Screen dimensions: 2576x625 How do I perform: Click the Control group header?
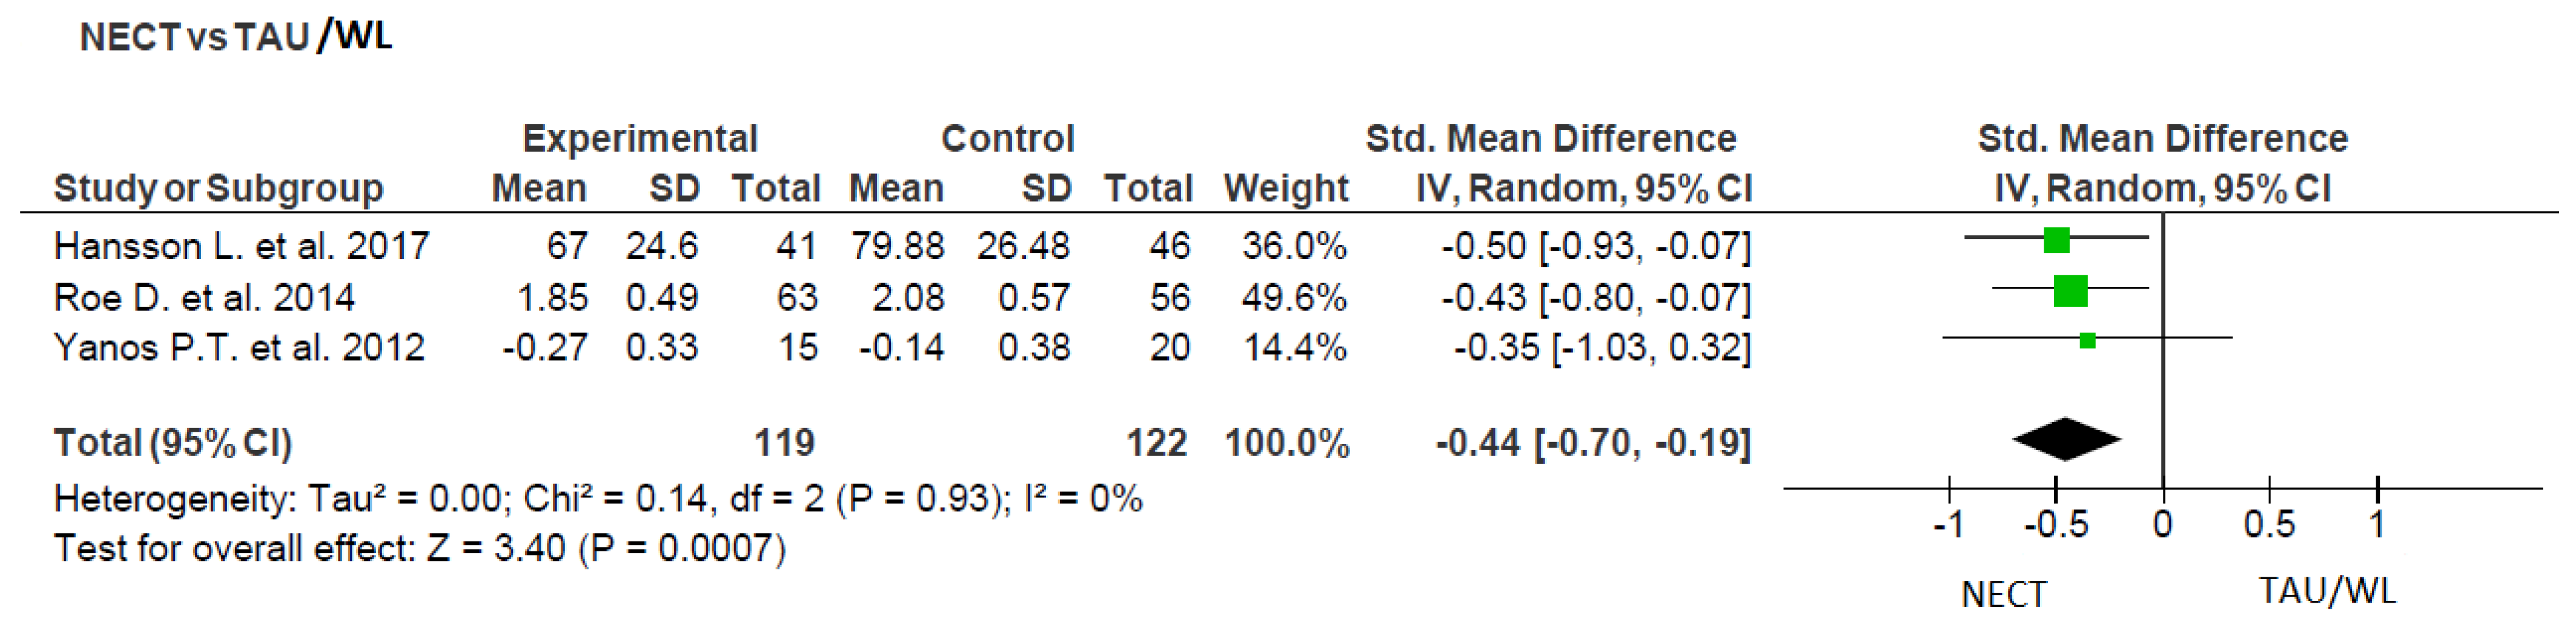(1008, 138)
